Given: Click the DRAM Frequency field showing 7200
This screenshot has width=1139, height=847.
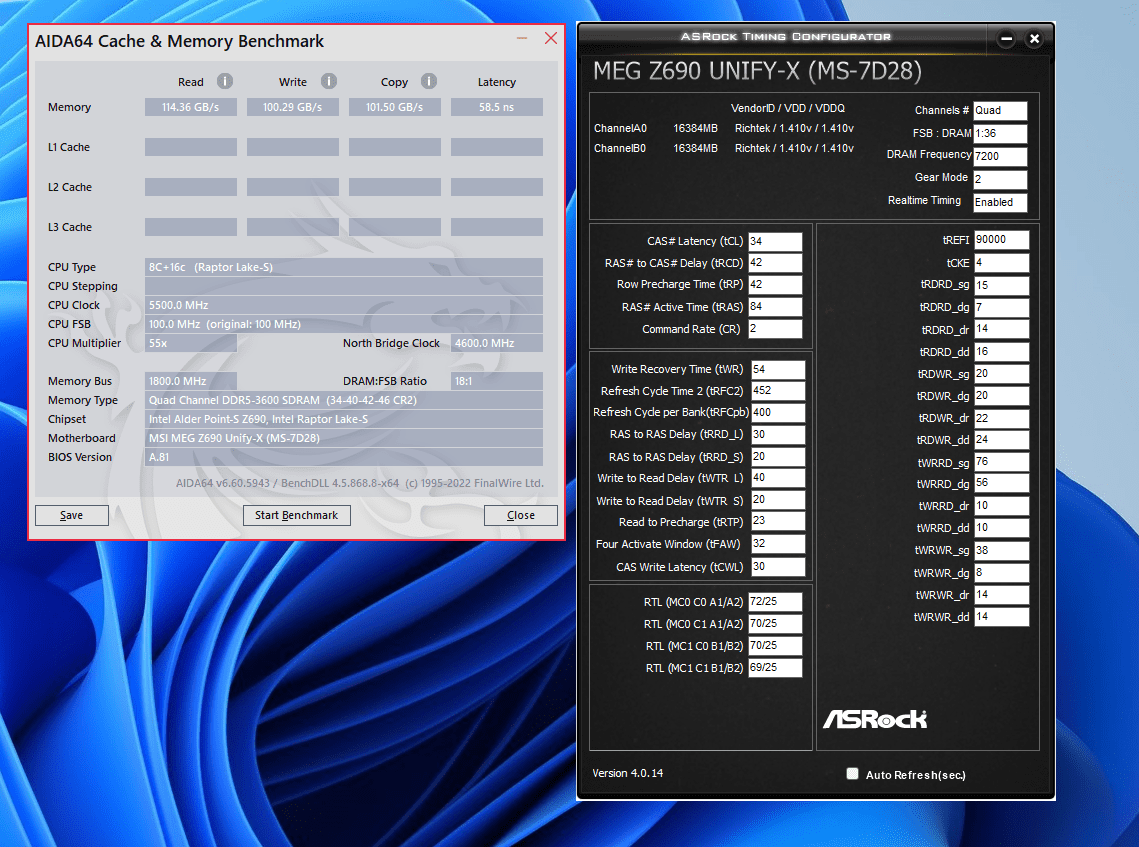Looking at the screenshot, I should (x=1000, y=156).
